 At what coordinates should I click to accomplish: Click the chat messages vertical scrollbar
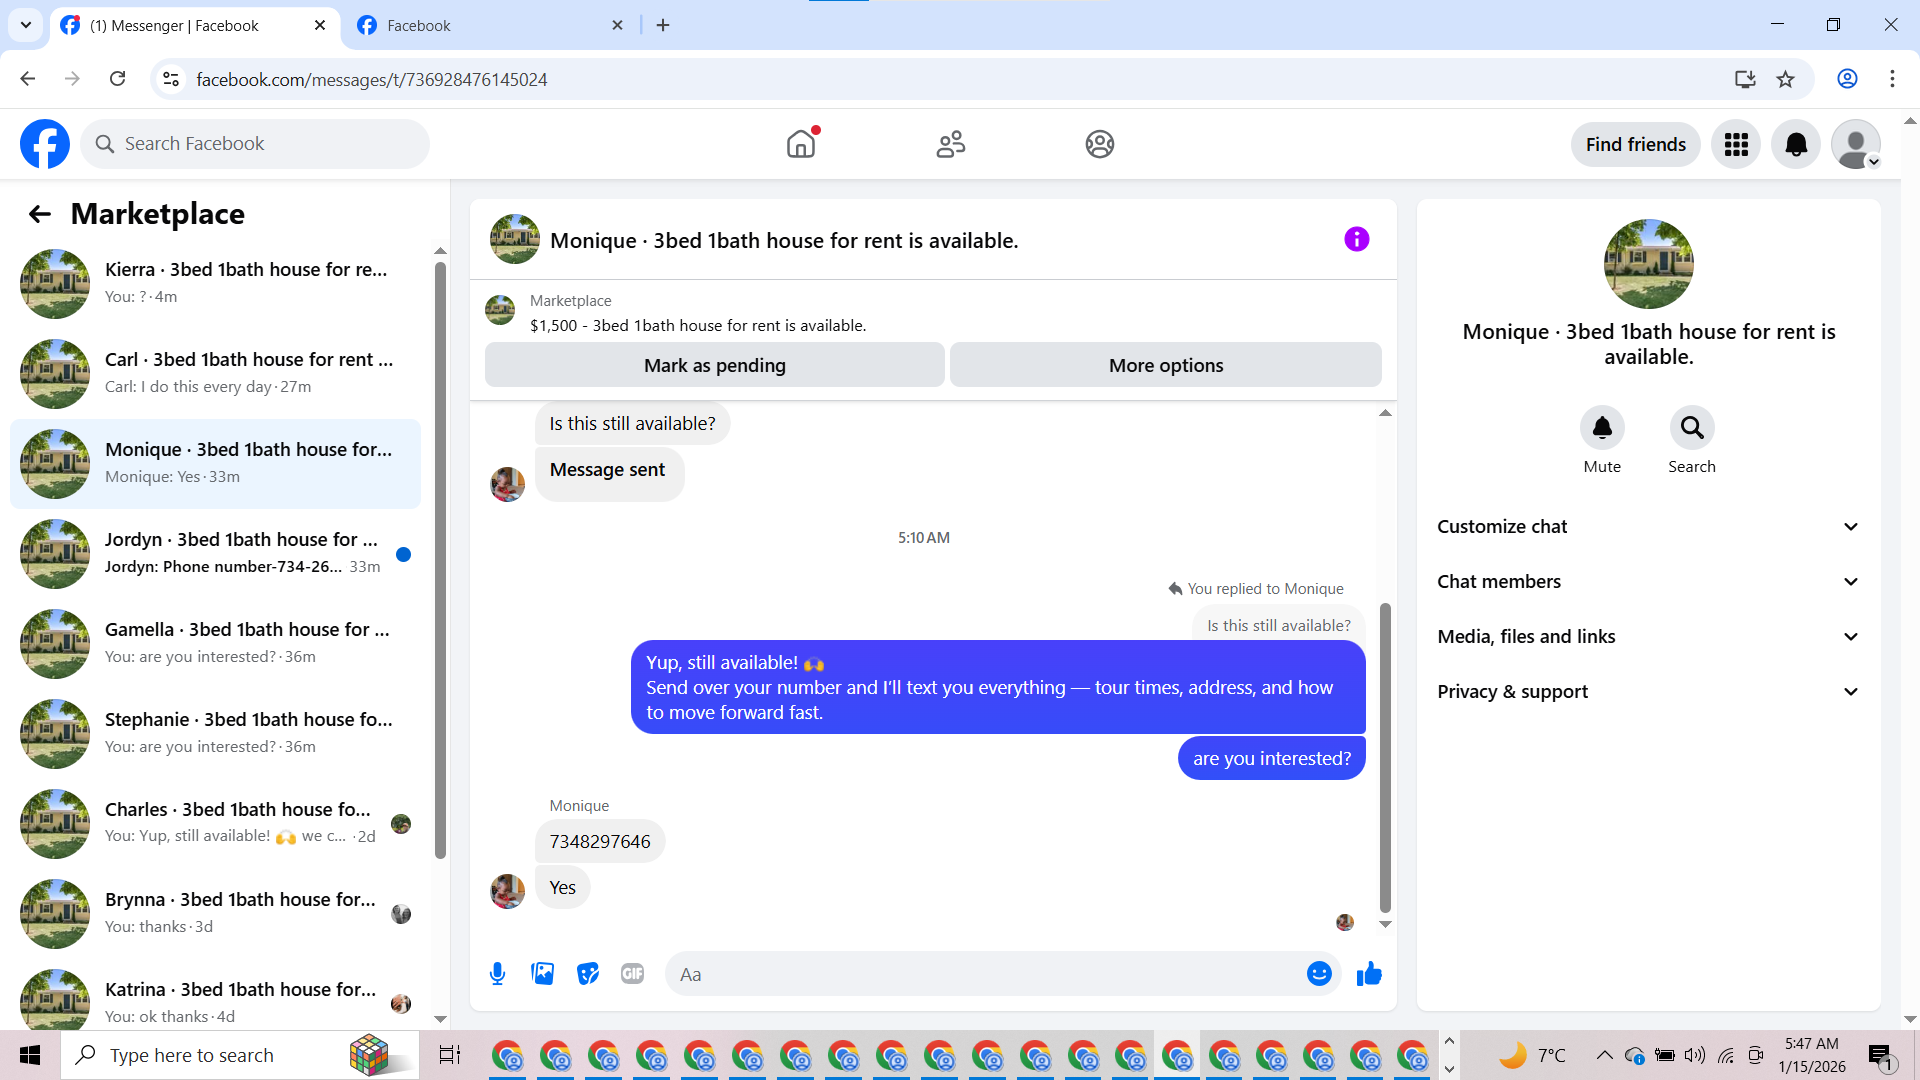tap(1385, 758)
